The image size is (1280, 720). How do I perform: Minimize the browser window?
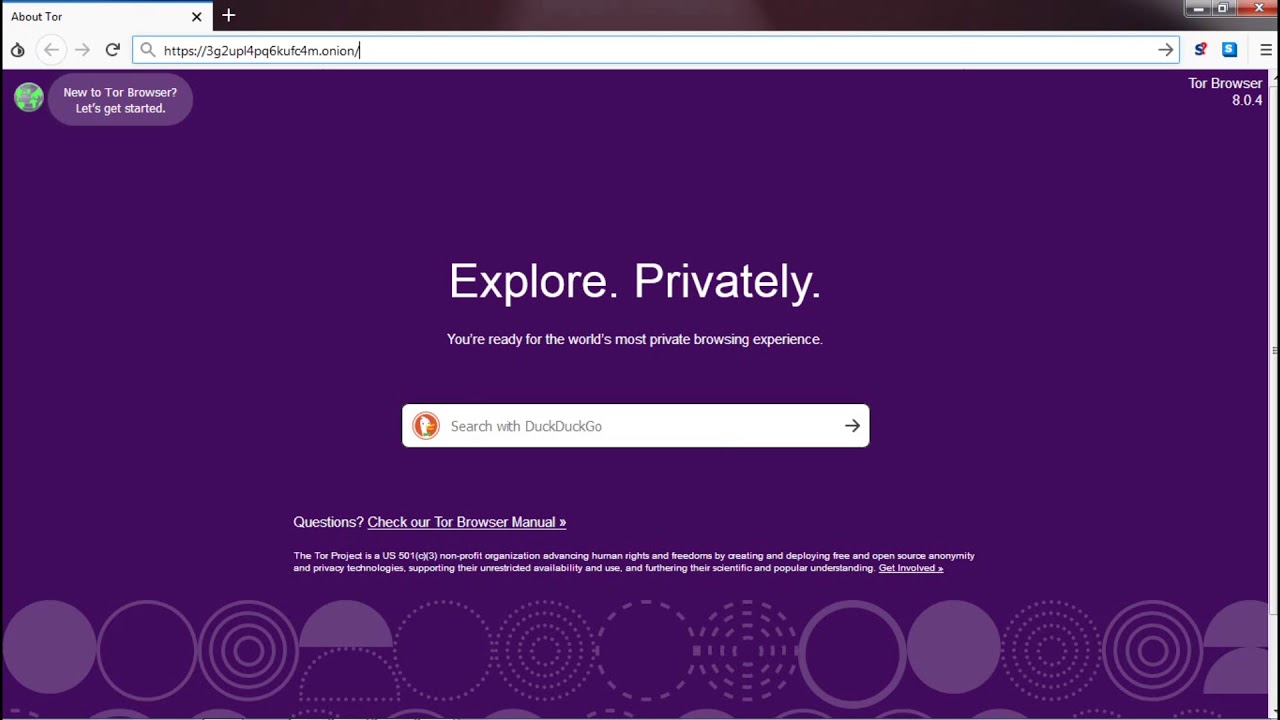point(1198,9)
